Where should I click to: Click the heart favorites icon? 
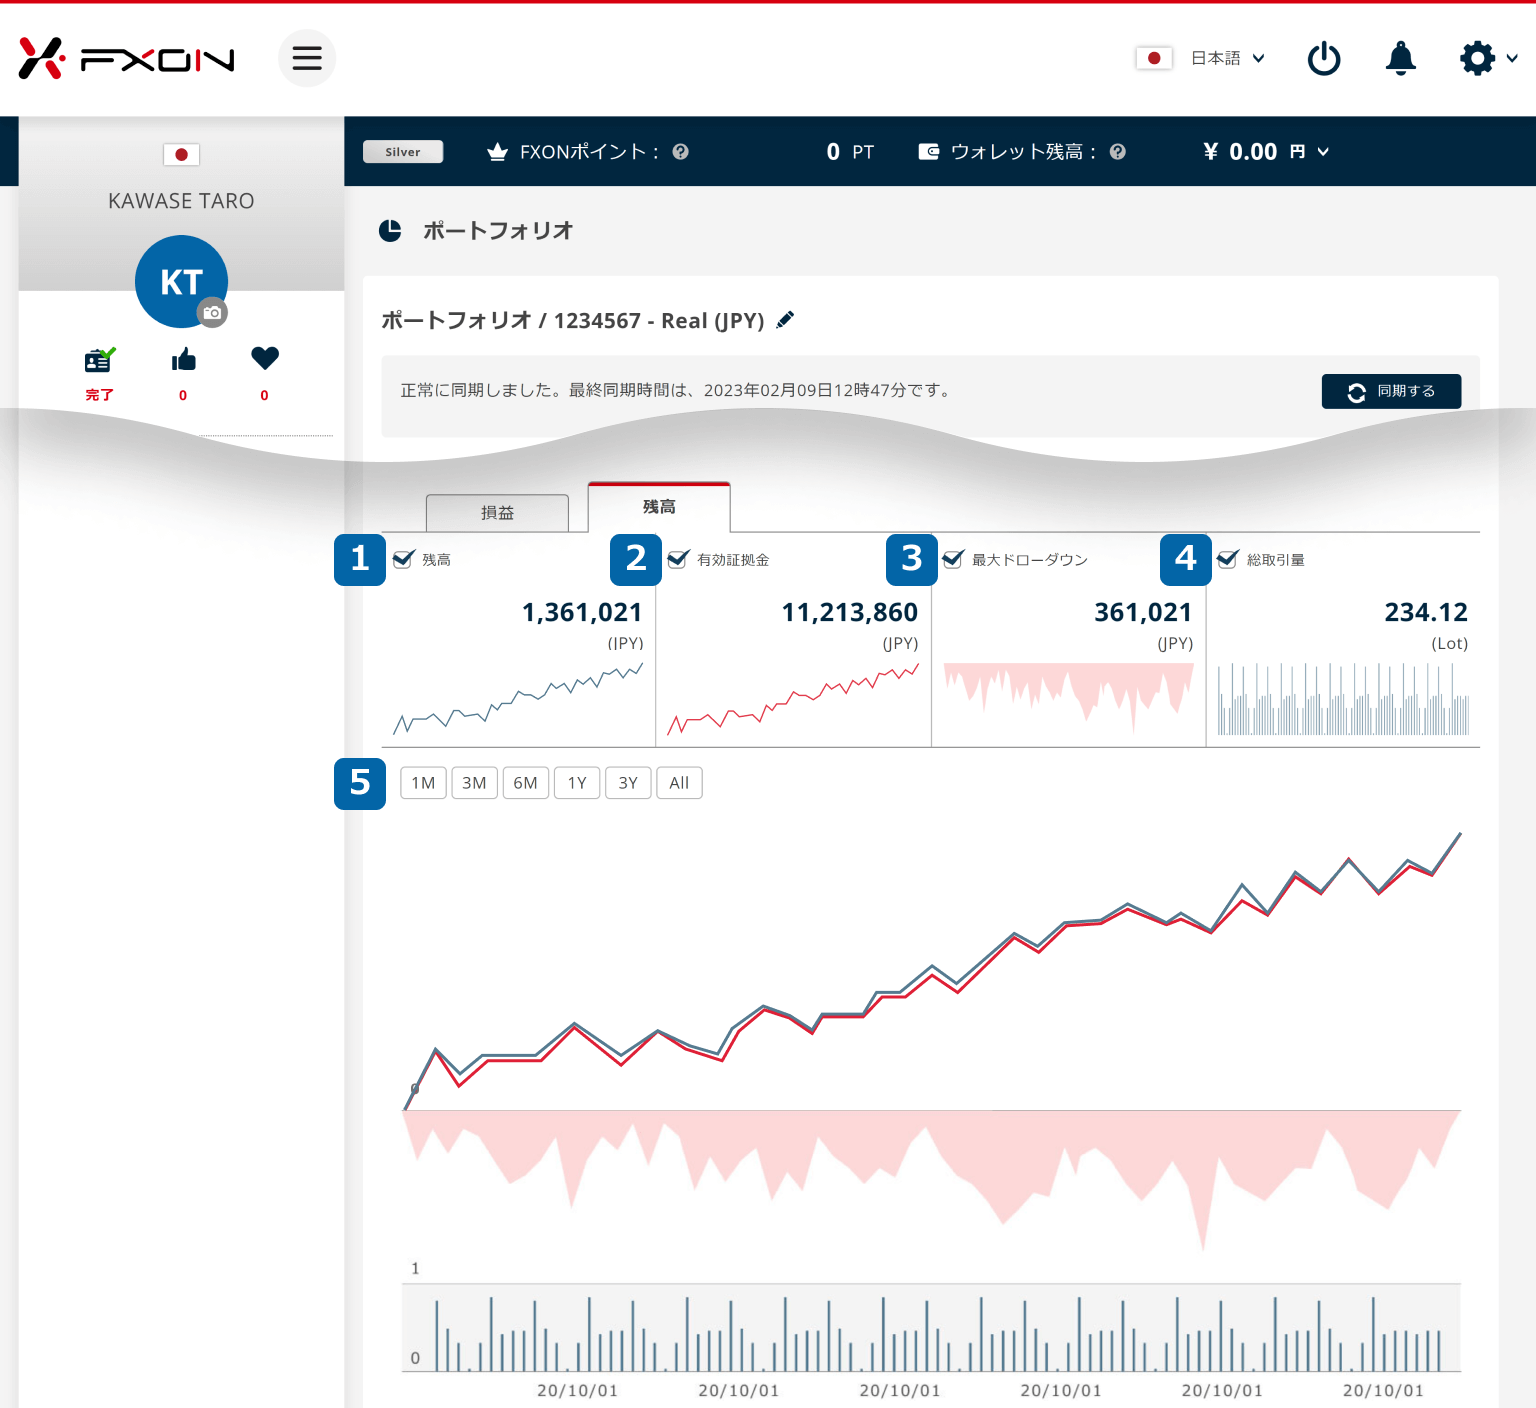pos(265,358)
